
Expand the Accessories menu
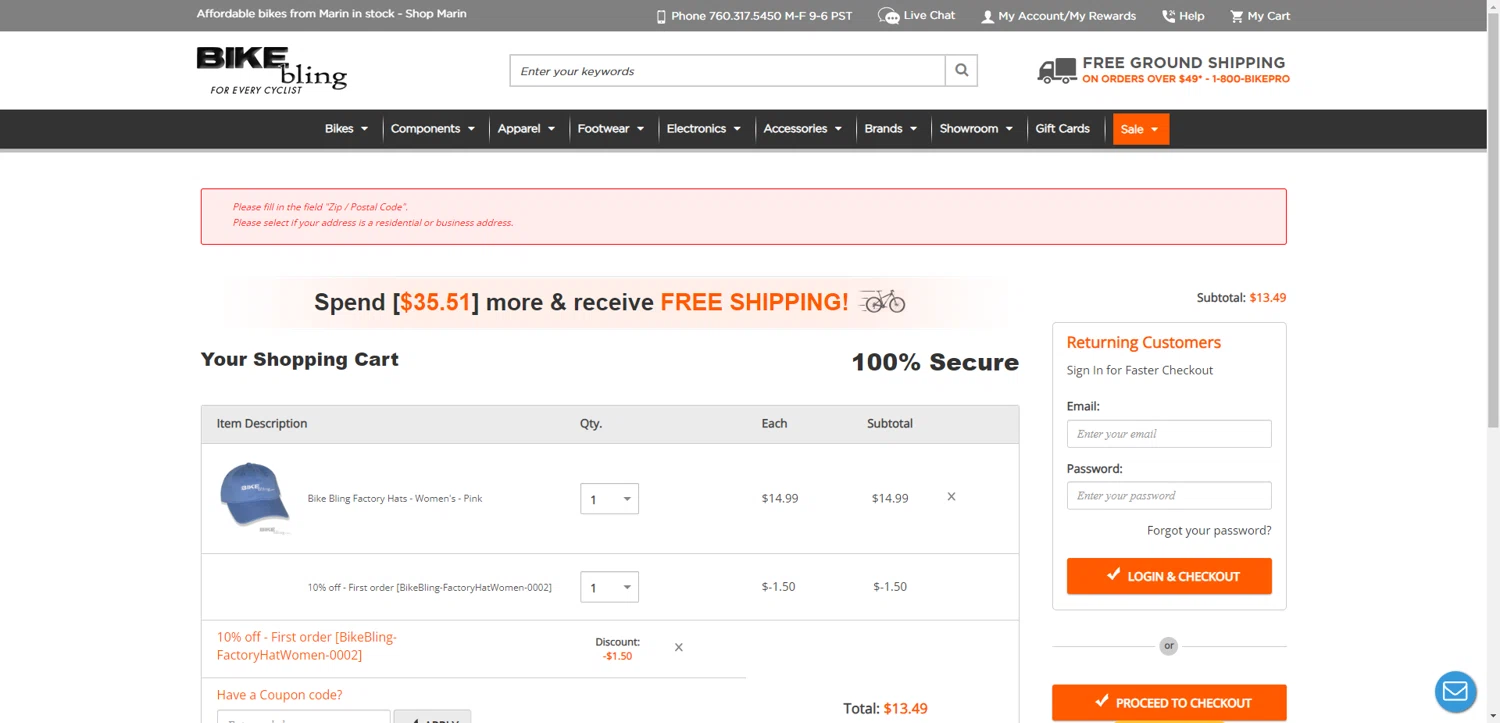(803, 129)
